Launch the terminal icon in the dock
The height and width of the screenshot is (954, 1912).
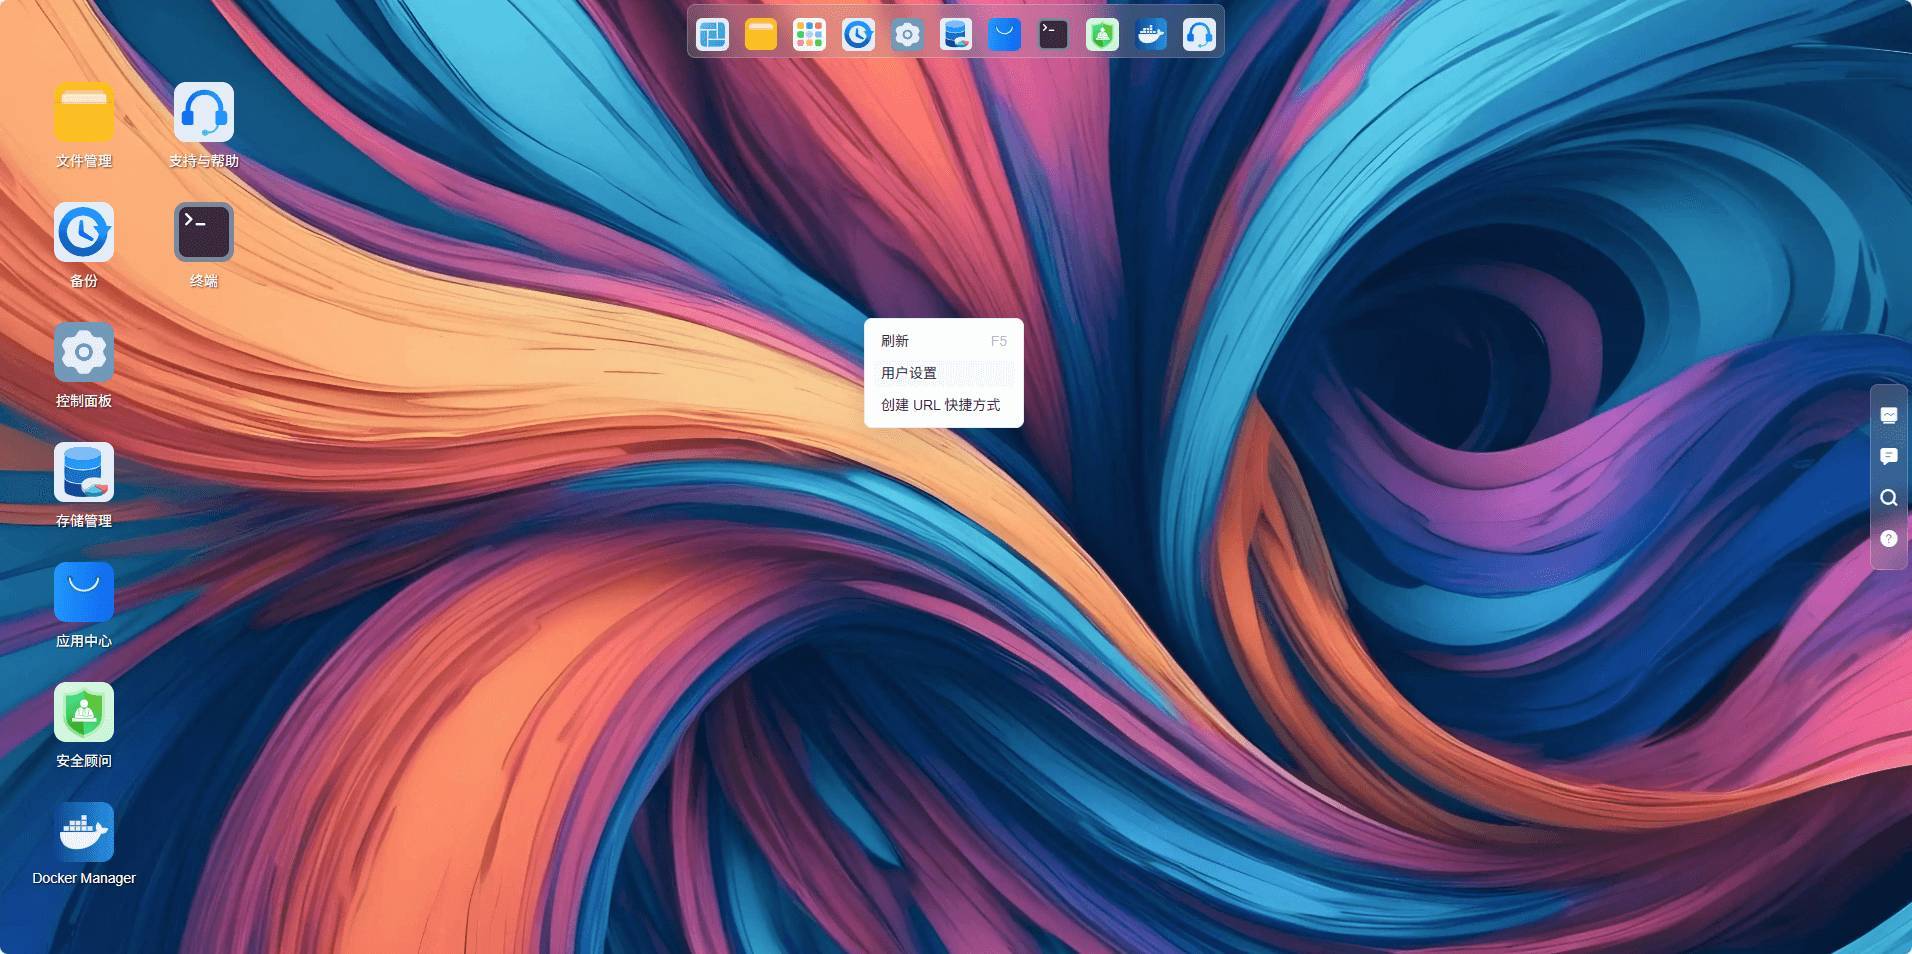(1053, 35)
